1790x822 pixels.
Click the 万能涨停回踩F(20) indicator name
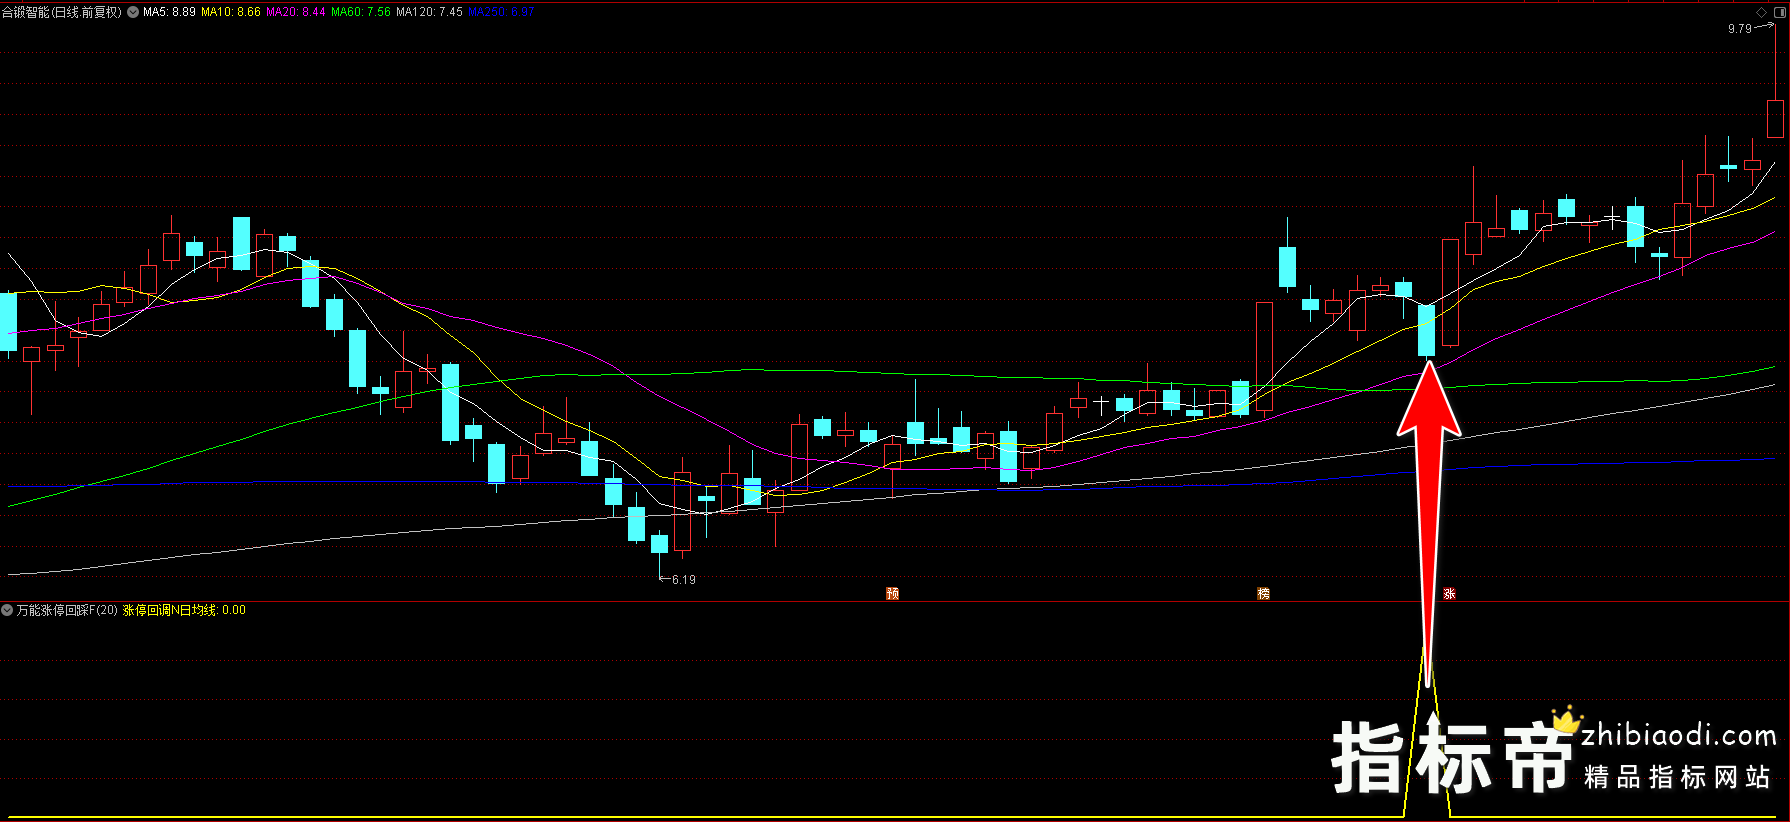pyautogui.click(x=67, y=610)
